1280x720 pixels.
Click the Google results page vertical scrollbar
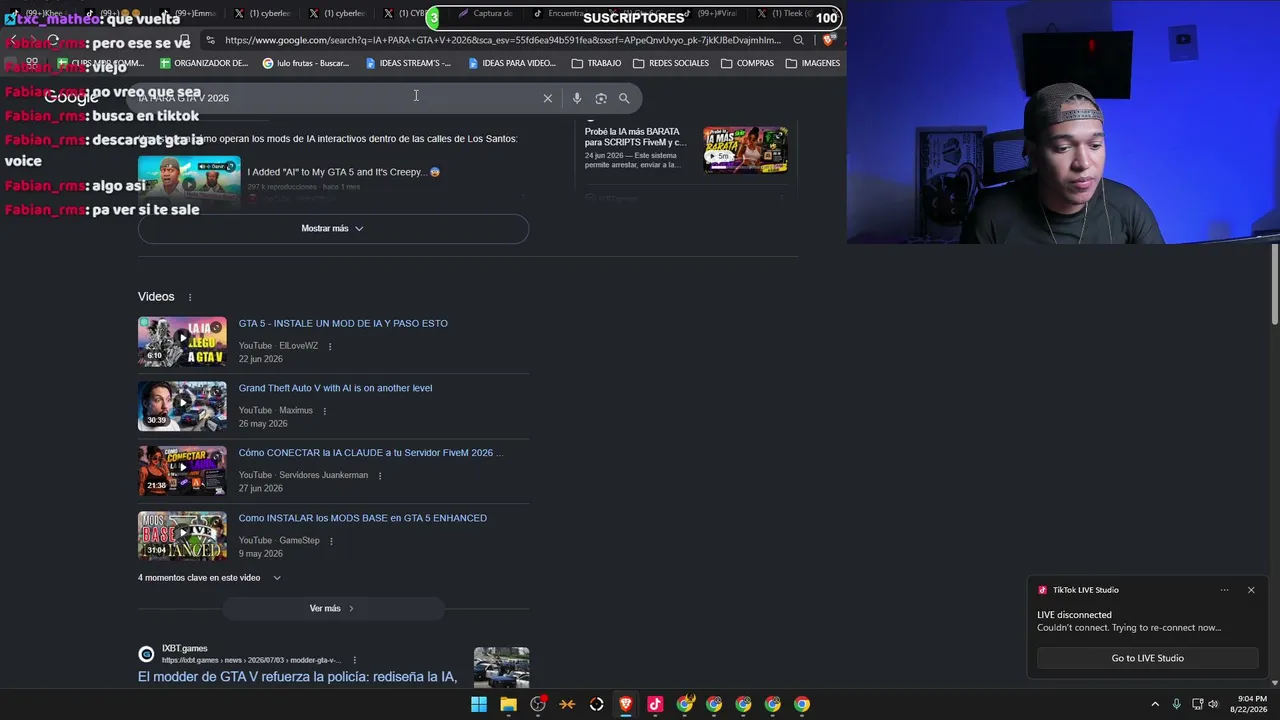pos(1274,284)
